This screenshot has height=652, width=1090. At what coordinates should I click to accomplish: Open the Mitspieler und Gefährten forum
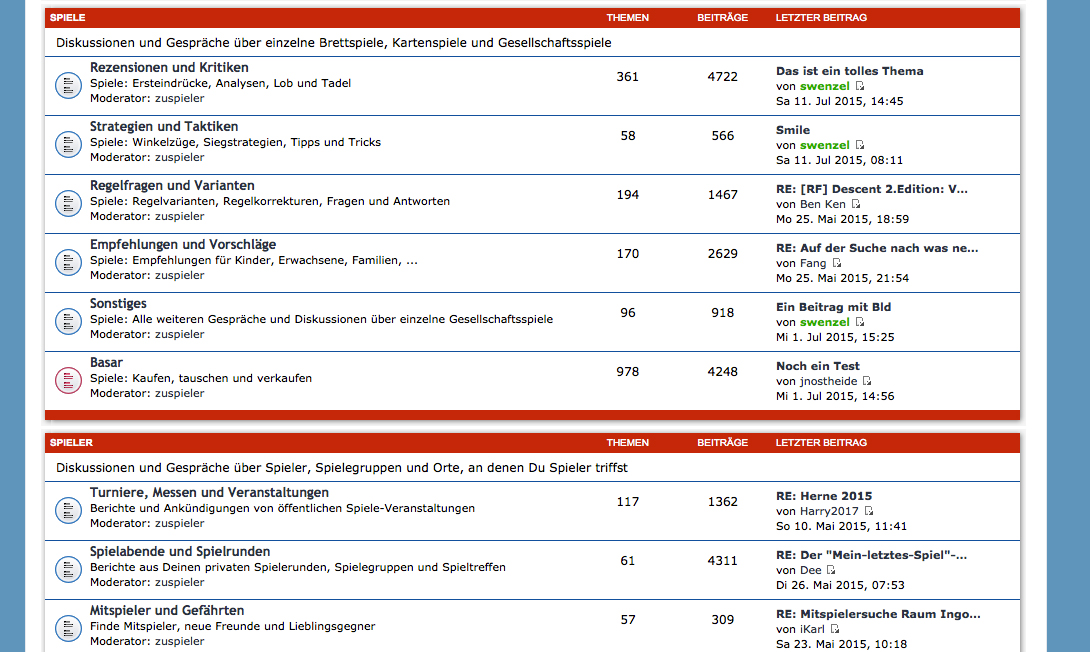pyautogui.click(x=167, y=610)
